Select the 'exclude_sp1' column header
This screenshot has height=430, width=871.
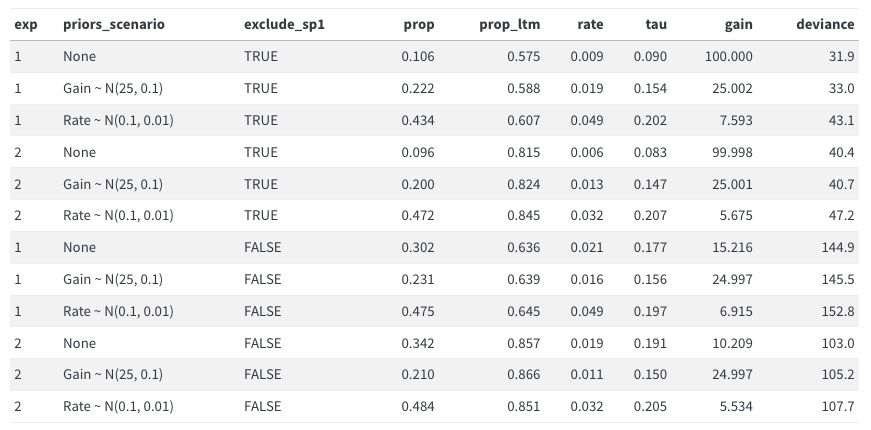(283, 24)
